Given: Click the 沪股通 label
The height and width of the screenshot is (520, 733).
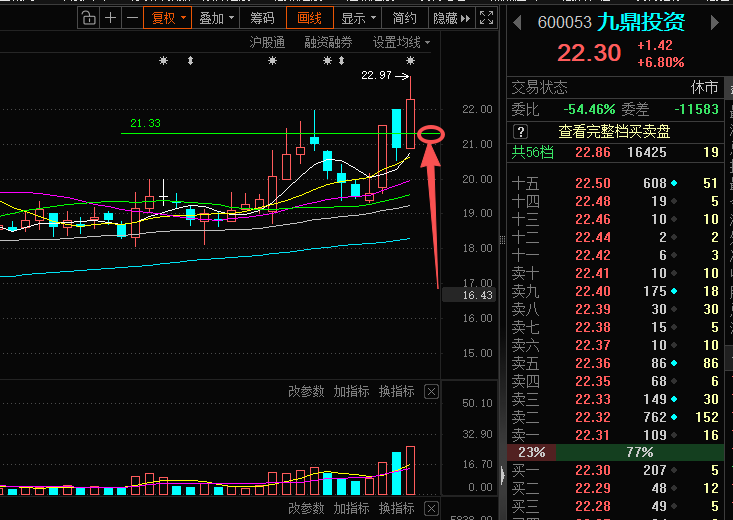Looking at the screenshot, I should coord(267,43).
